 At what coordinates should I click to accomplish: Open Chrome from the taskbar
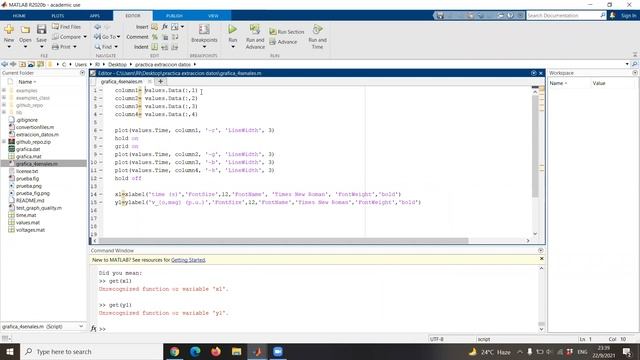click(x=175, y=351)
